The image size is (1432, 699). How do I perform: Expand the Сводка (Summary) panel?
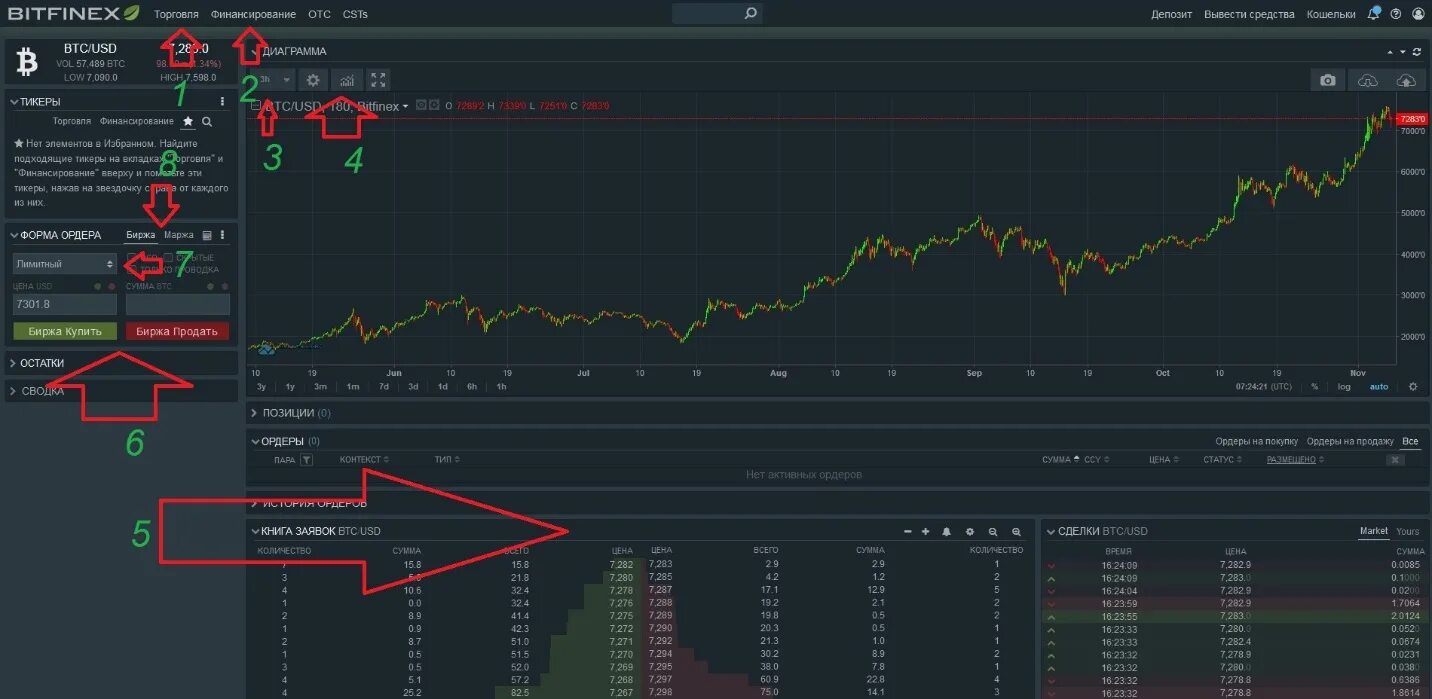[x=13, y=391]
